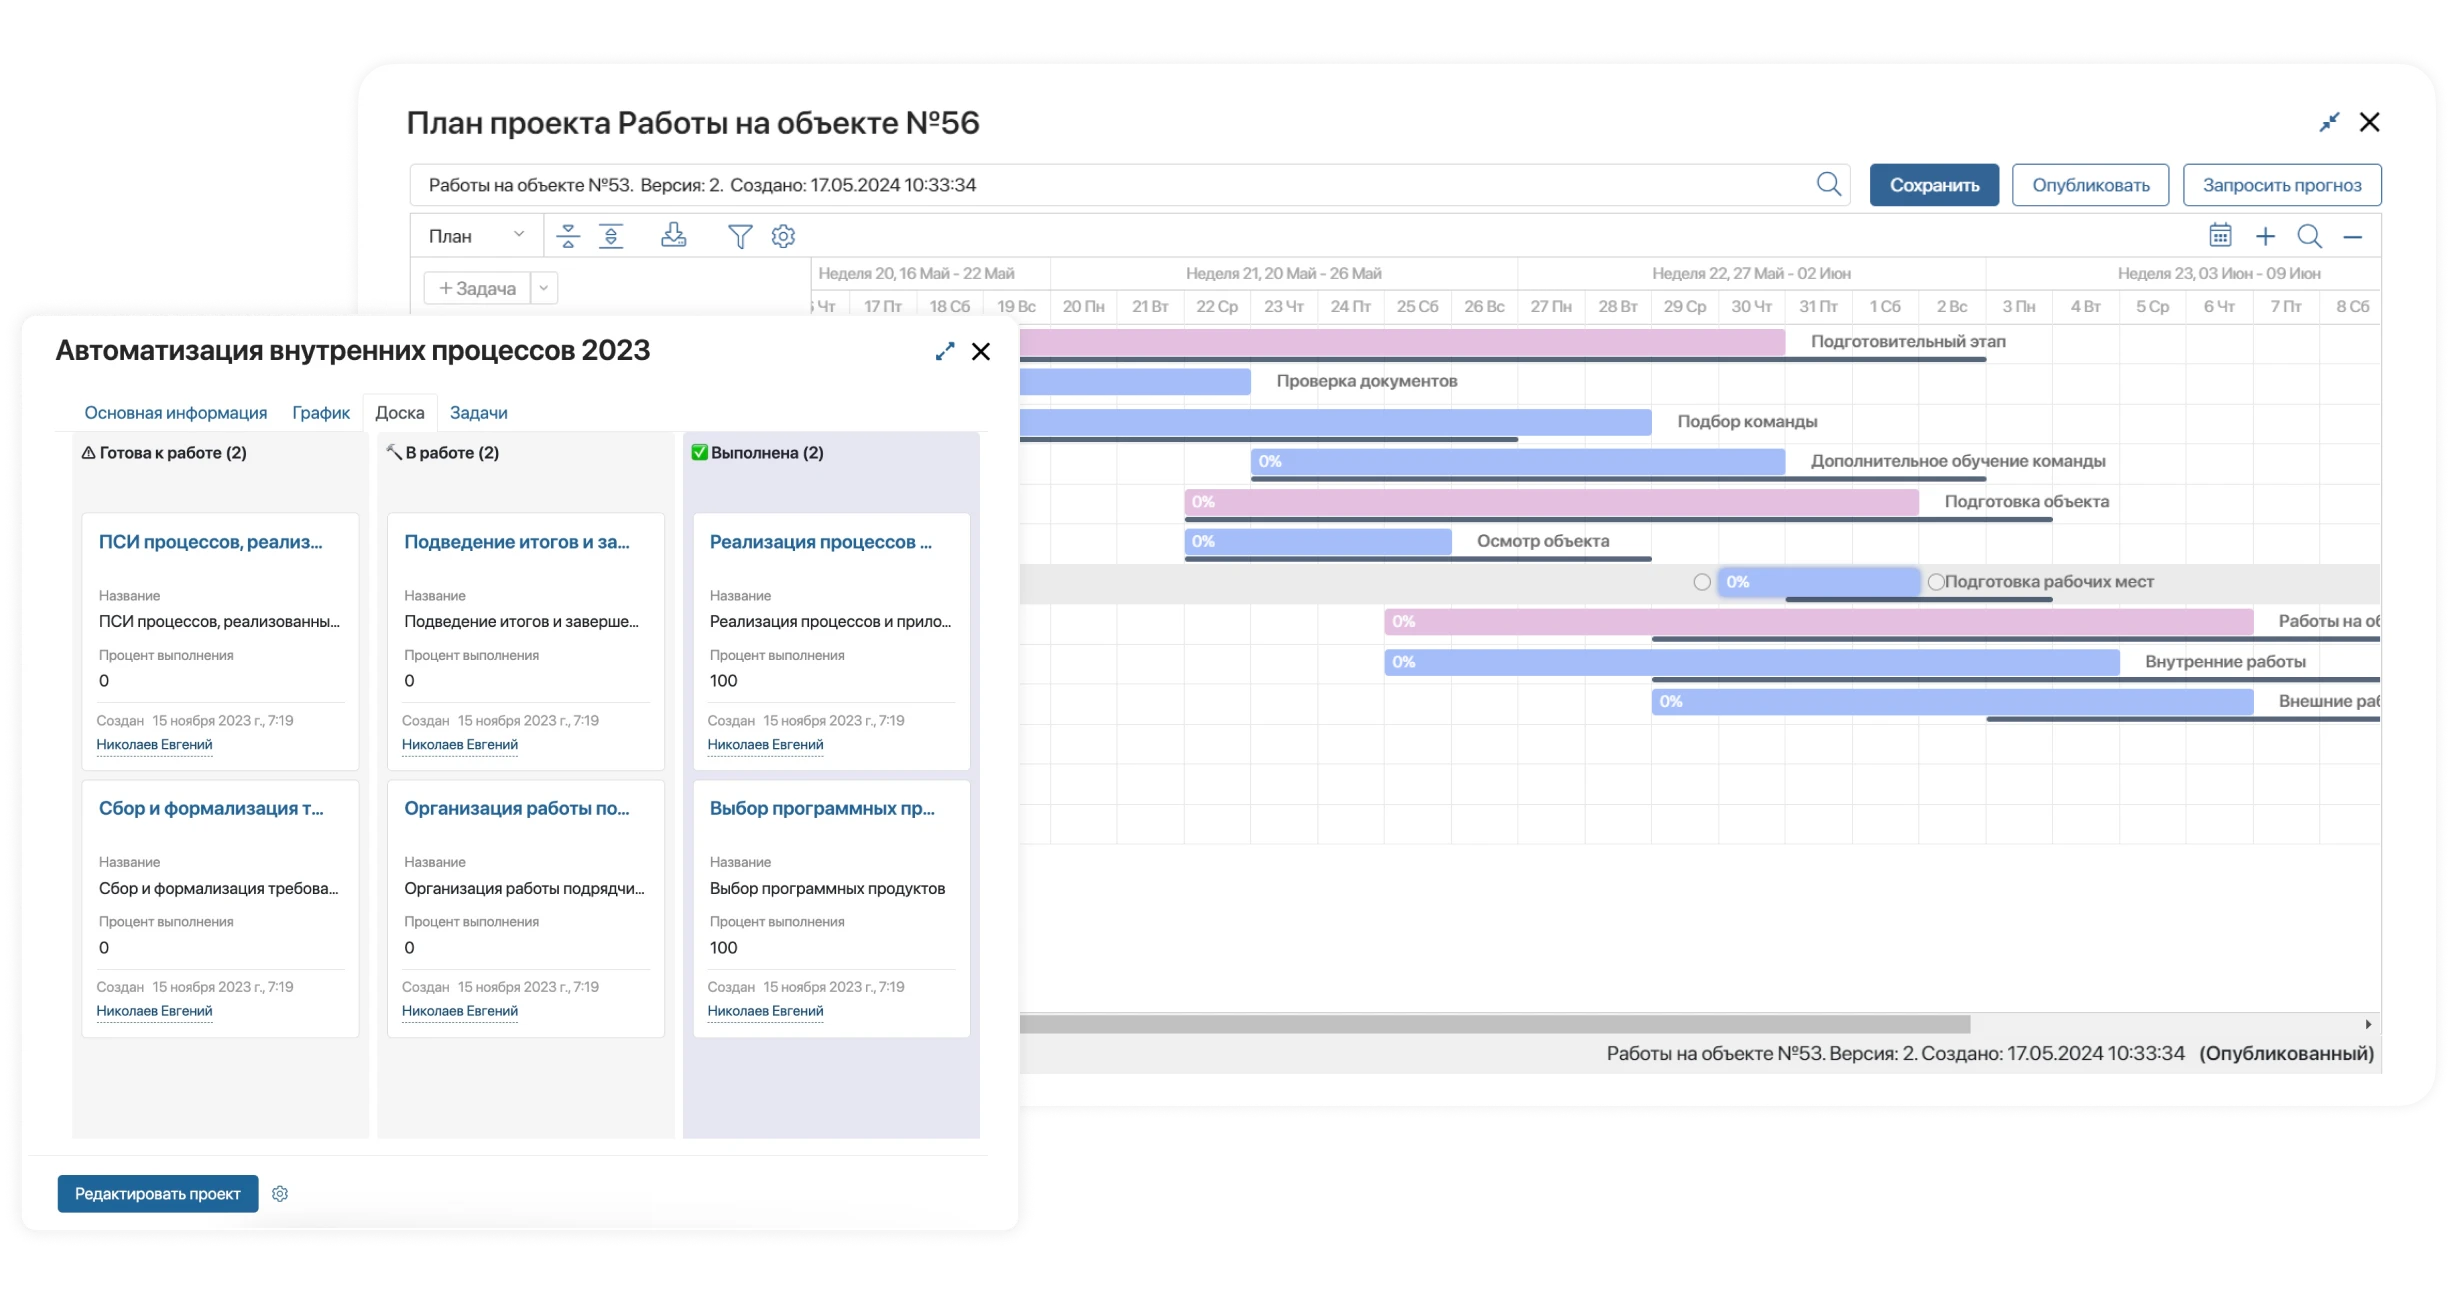Click the calendar icon in Gantt toolbar
This screenshot has width=2456, height=1296.
(x=2220, y=235)
